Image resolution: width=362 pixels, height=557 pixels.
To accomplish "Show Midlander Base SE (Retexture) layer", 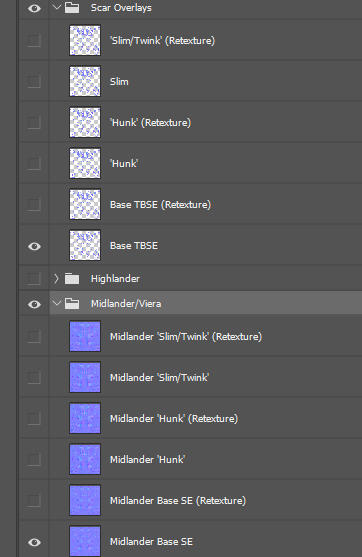I will coord(34,501).
